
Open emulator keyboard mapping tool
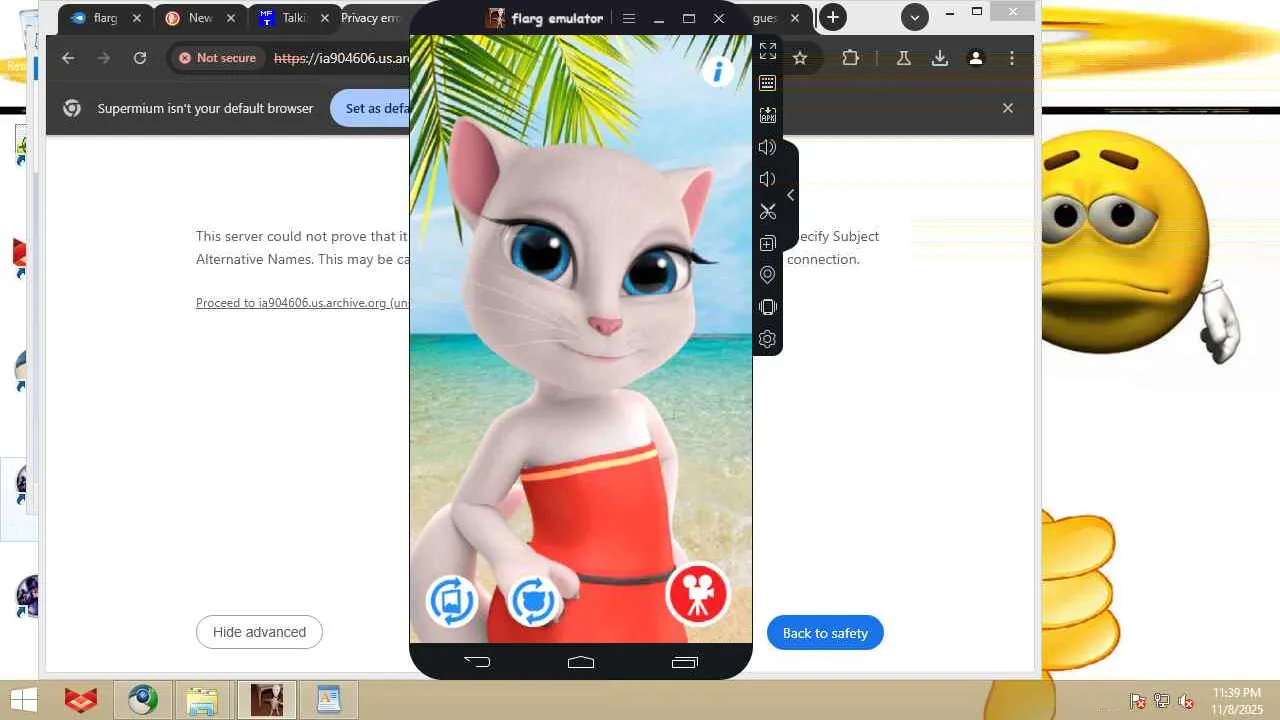point(768,83)
